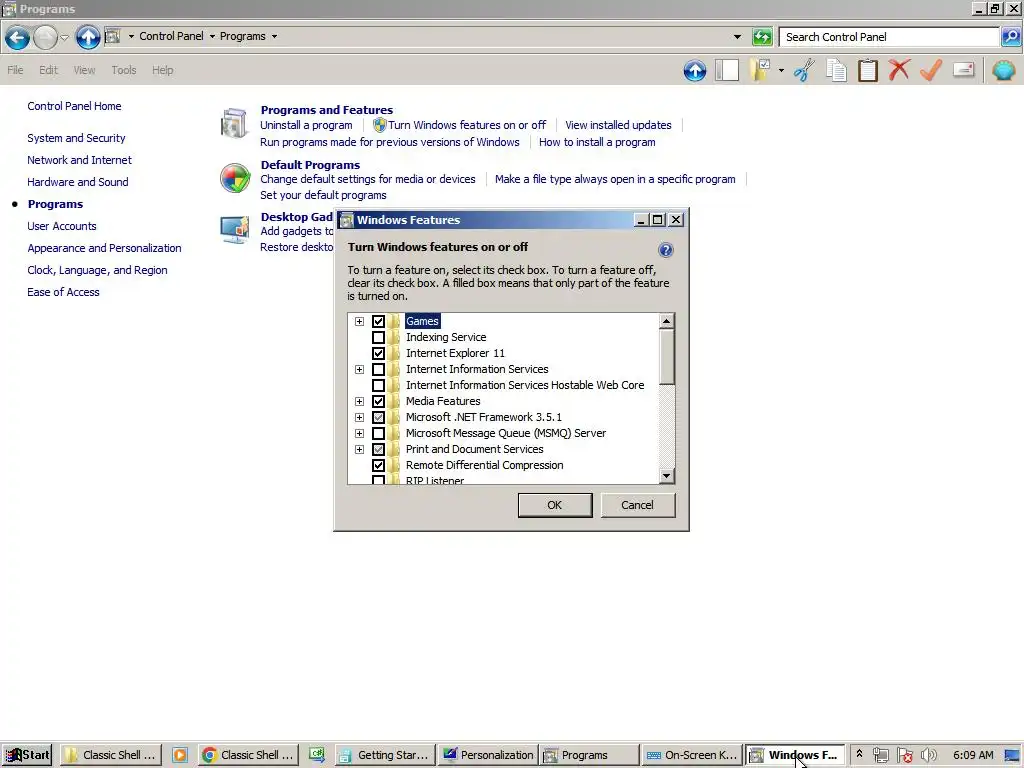Expand the Games feature node
1024x768 pixels.
coord(359,321)
